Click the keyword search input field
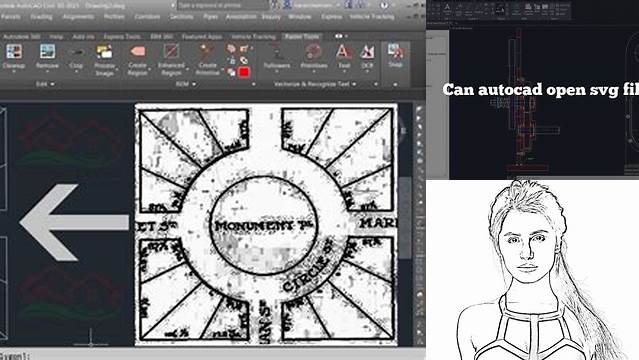639x360 pixels. [223, 6]
